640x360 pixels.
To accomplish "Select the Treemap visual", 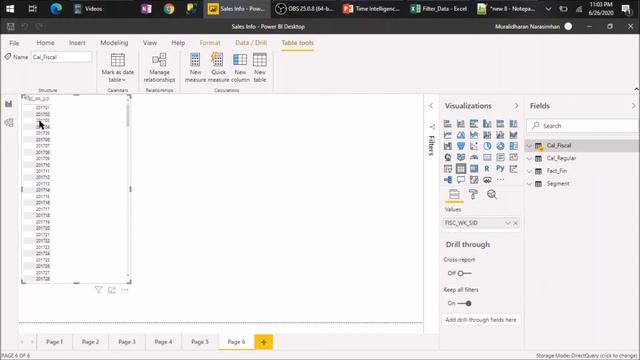I will pos(513,146).
